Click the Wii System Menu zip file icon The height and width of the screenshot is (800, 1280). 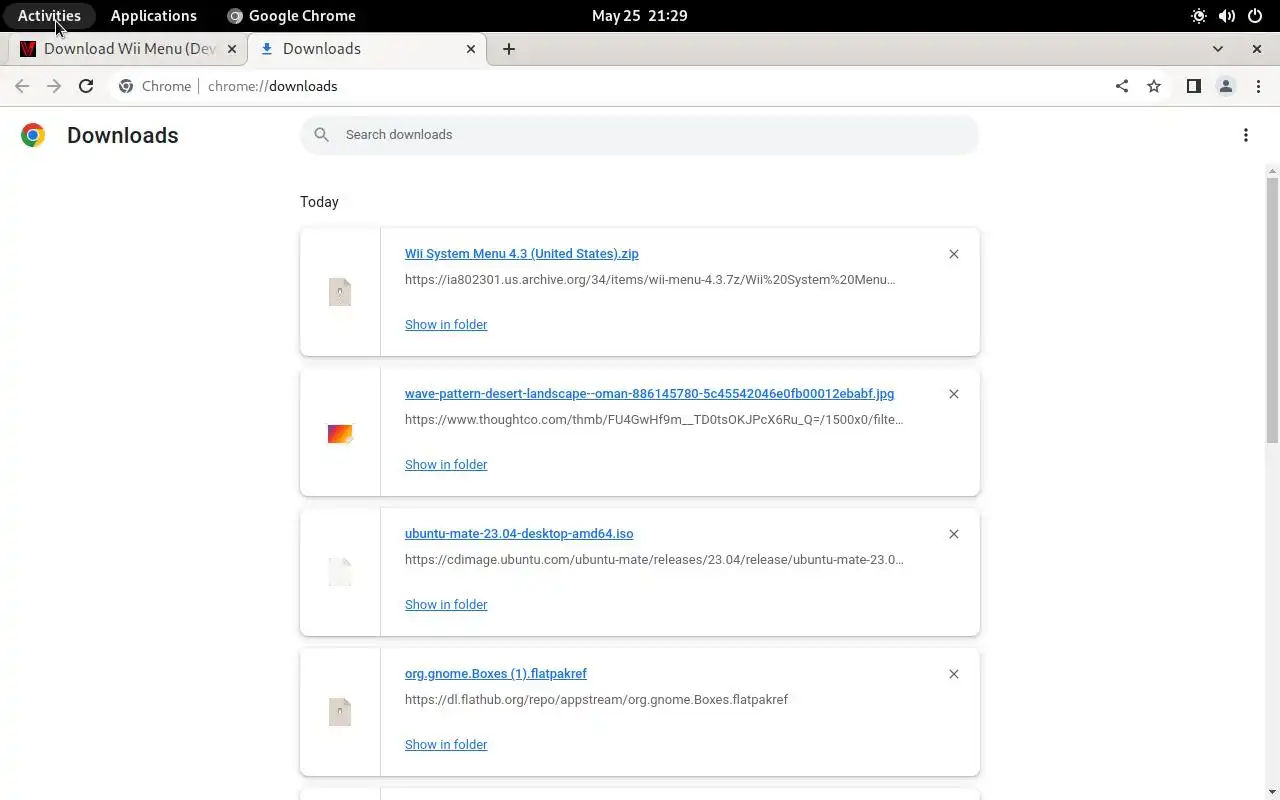(340, 292)
